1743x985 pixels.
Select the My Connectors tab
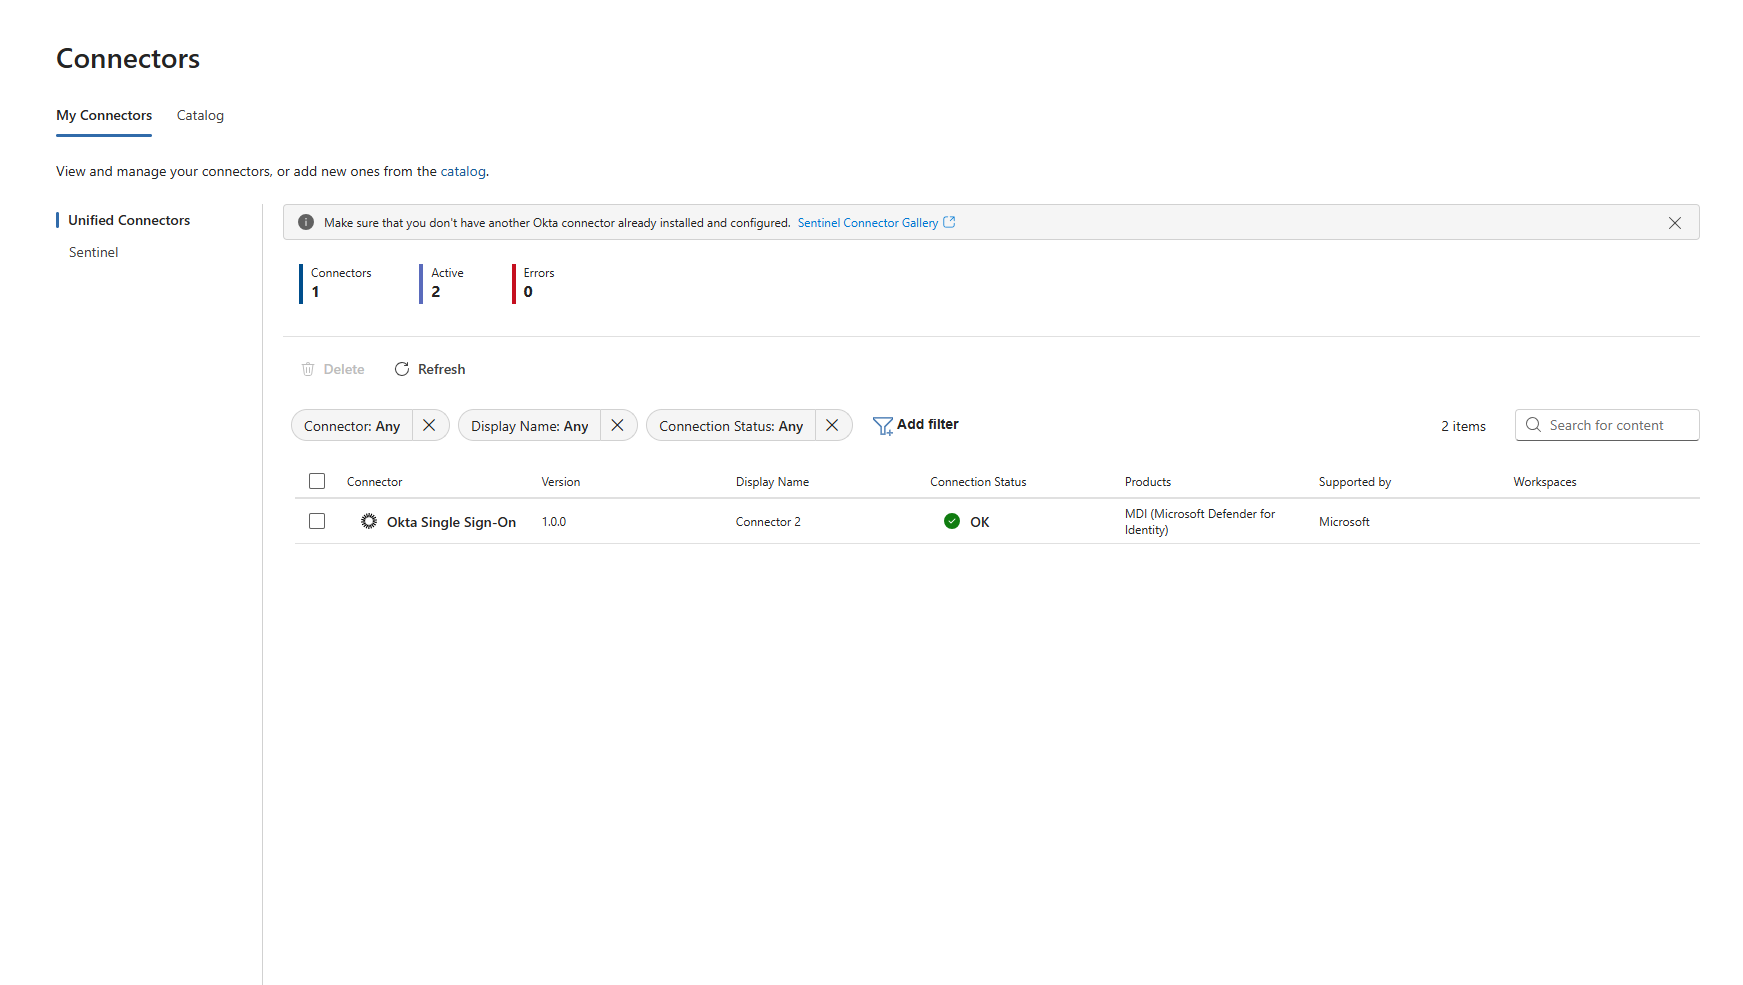pos(104,116)
